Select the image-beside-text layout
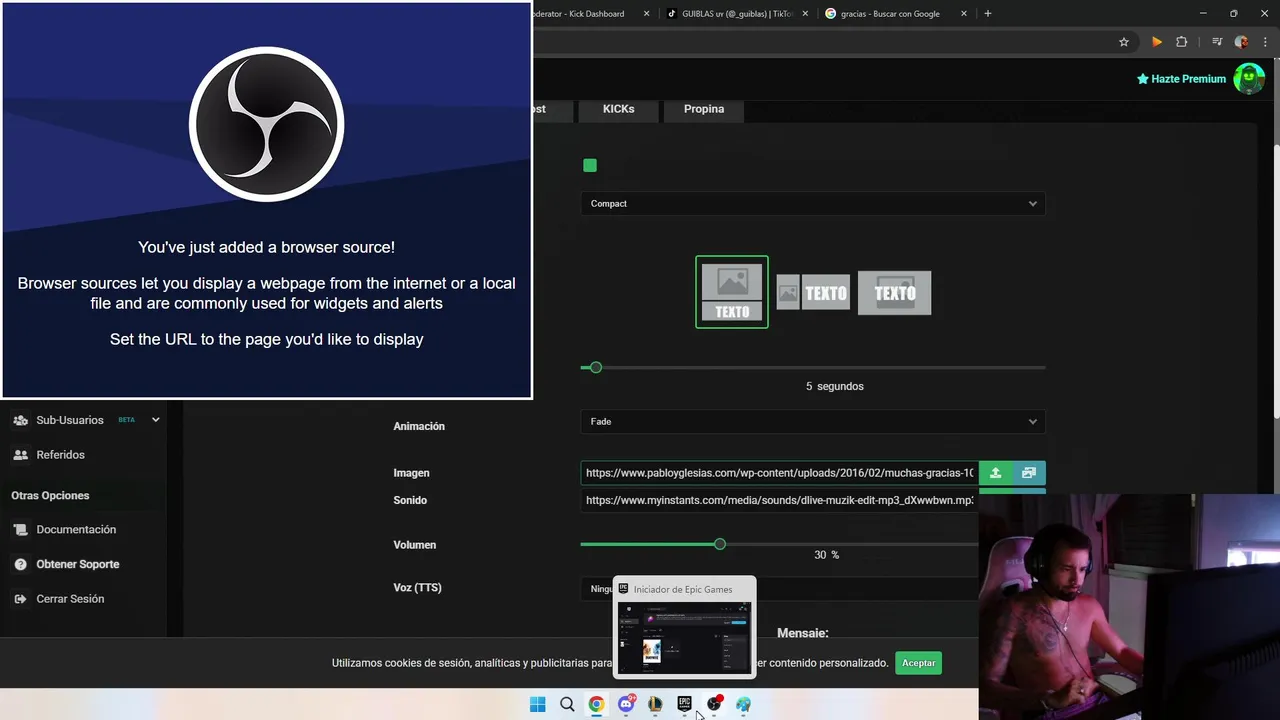Viewport: 1280px width, 720px height. [813, 293]
